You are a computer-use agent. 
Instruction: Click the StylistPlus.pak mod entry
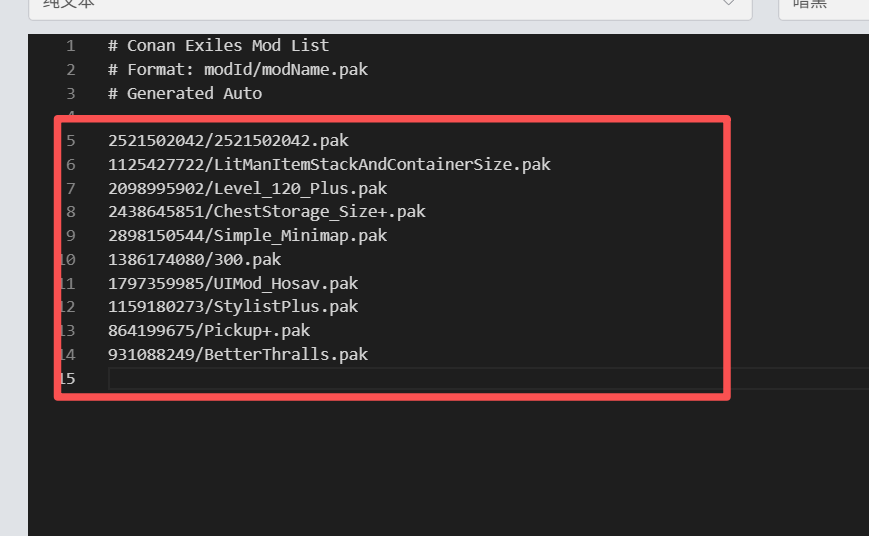click(x=233, y=307)
